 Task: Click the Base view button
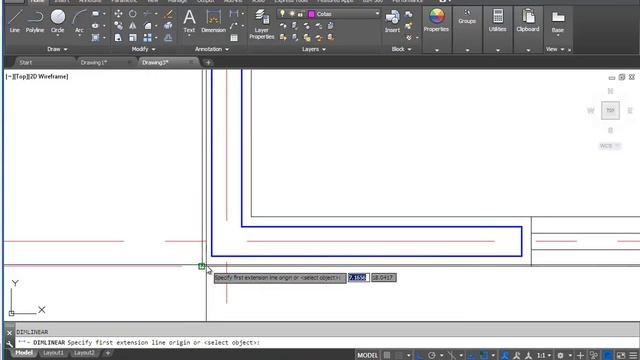(x=558, y=21)
